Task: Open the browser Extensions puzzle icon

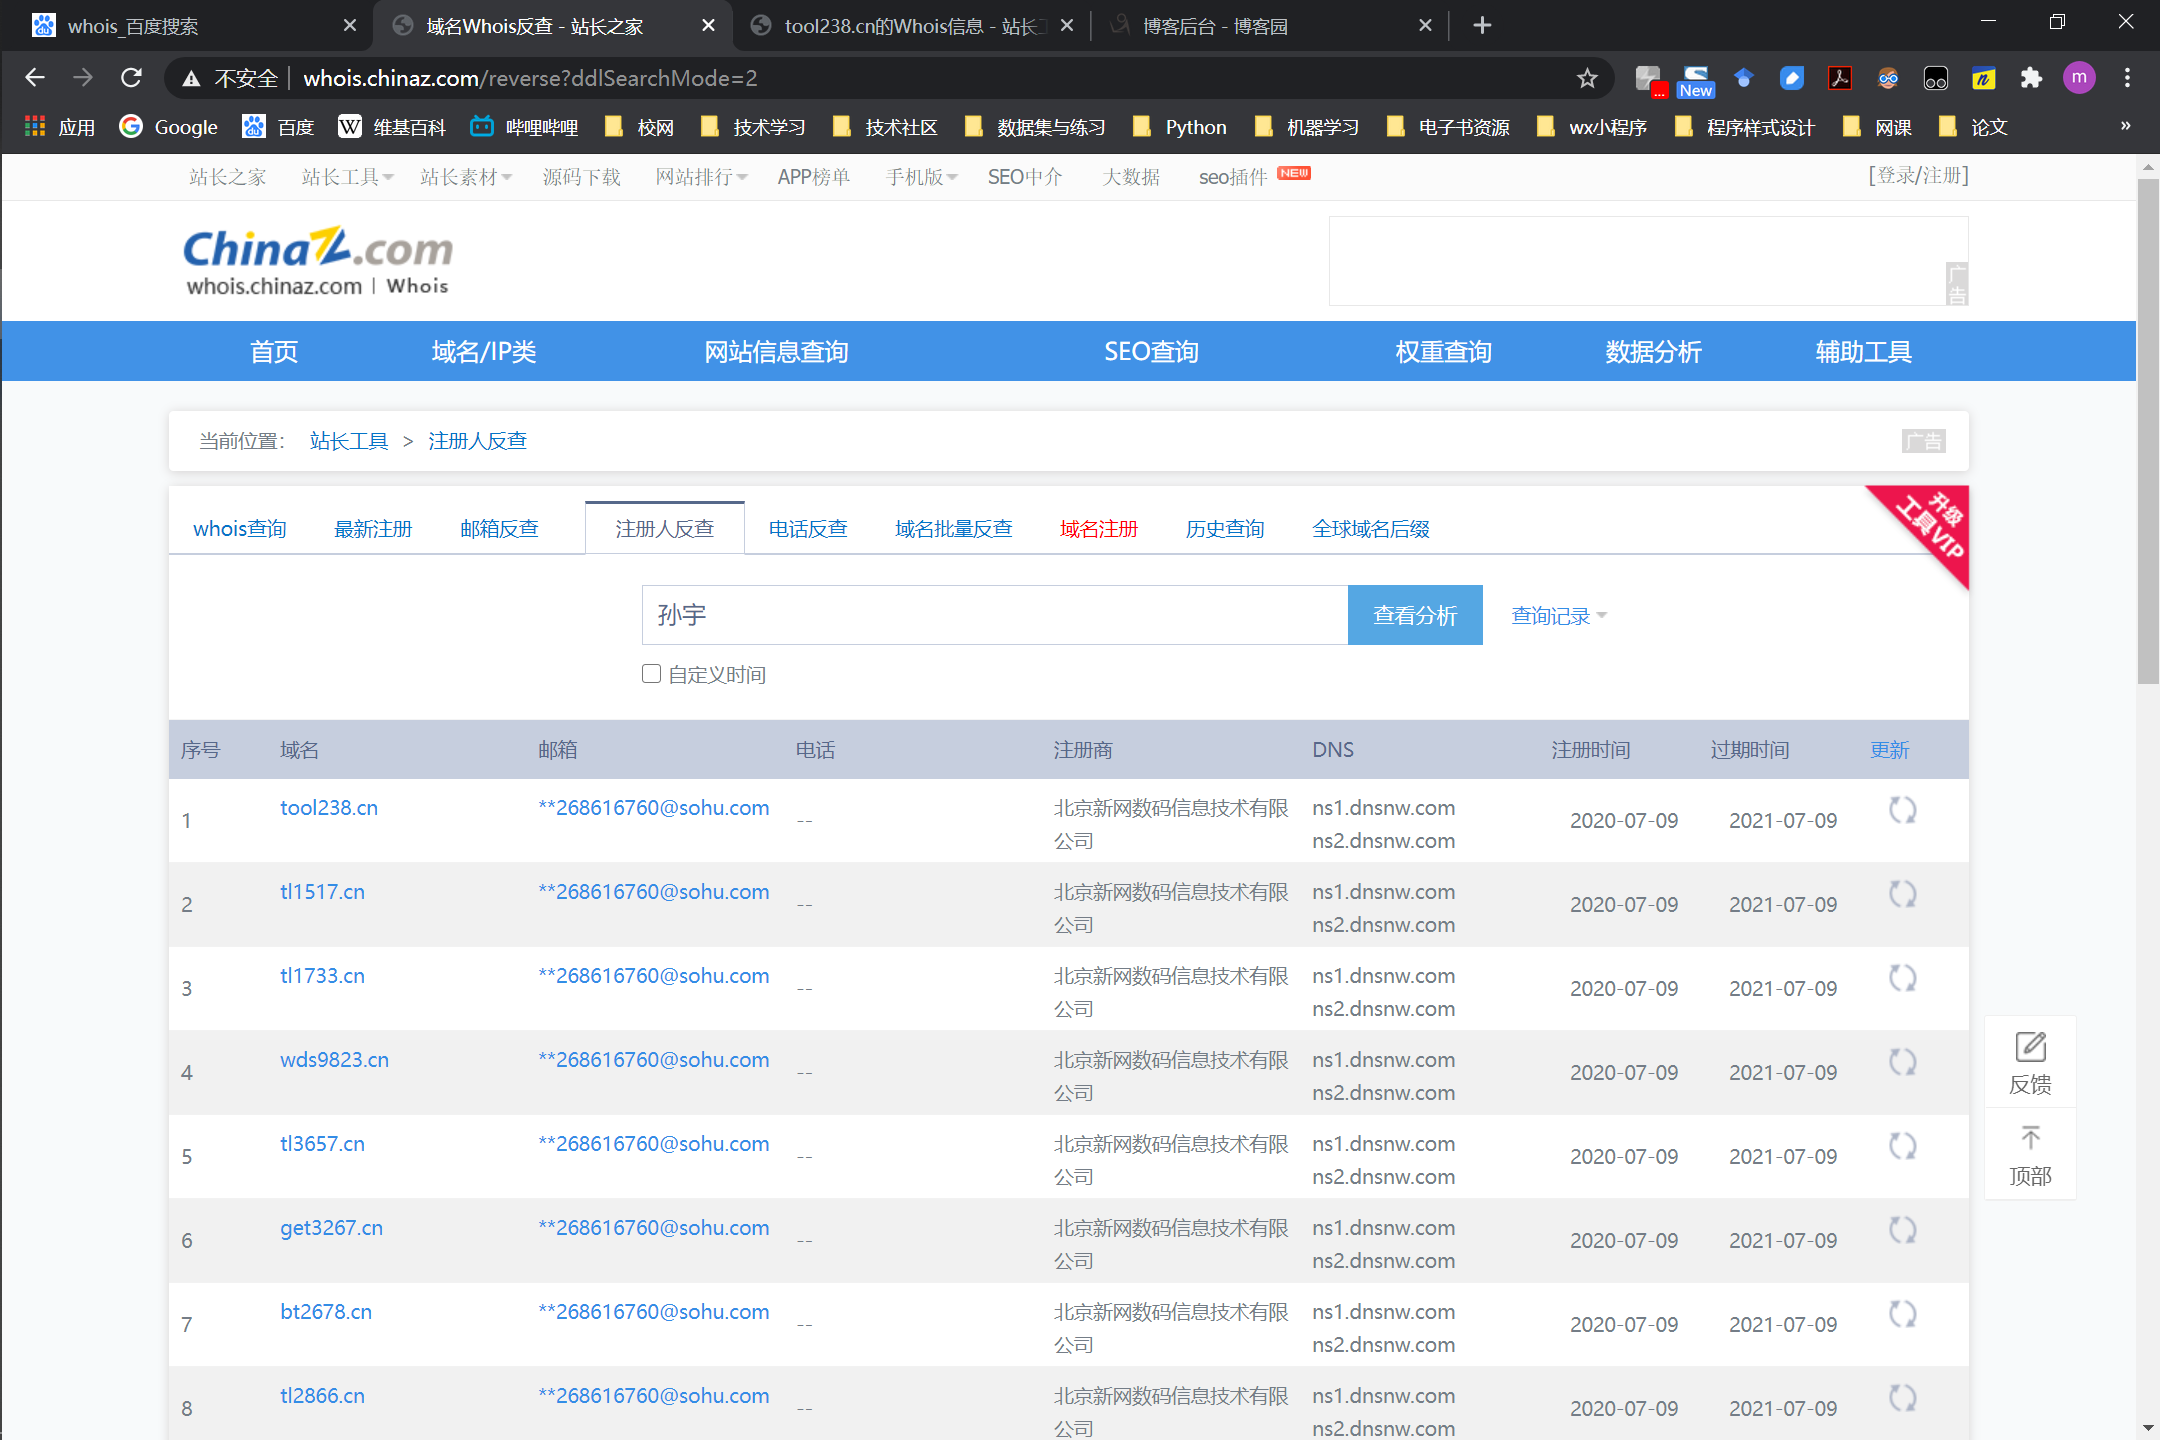Action: coord(2031,78)
